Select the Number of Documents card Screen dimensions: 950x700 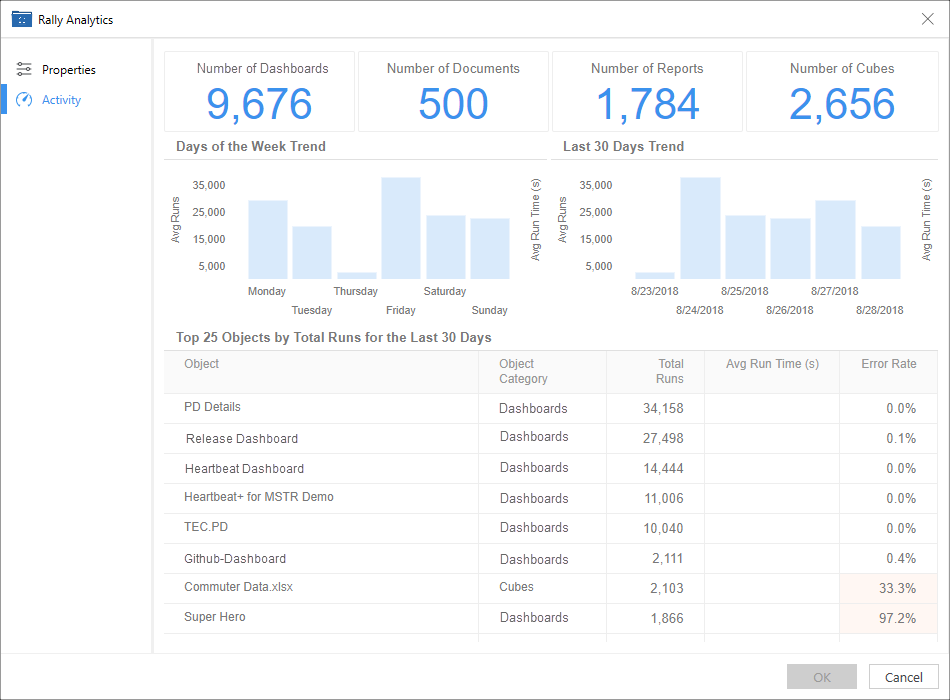453,92
